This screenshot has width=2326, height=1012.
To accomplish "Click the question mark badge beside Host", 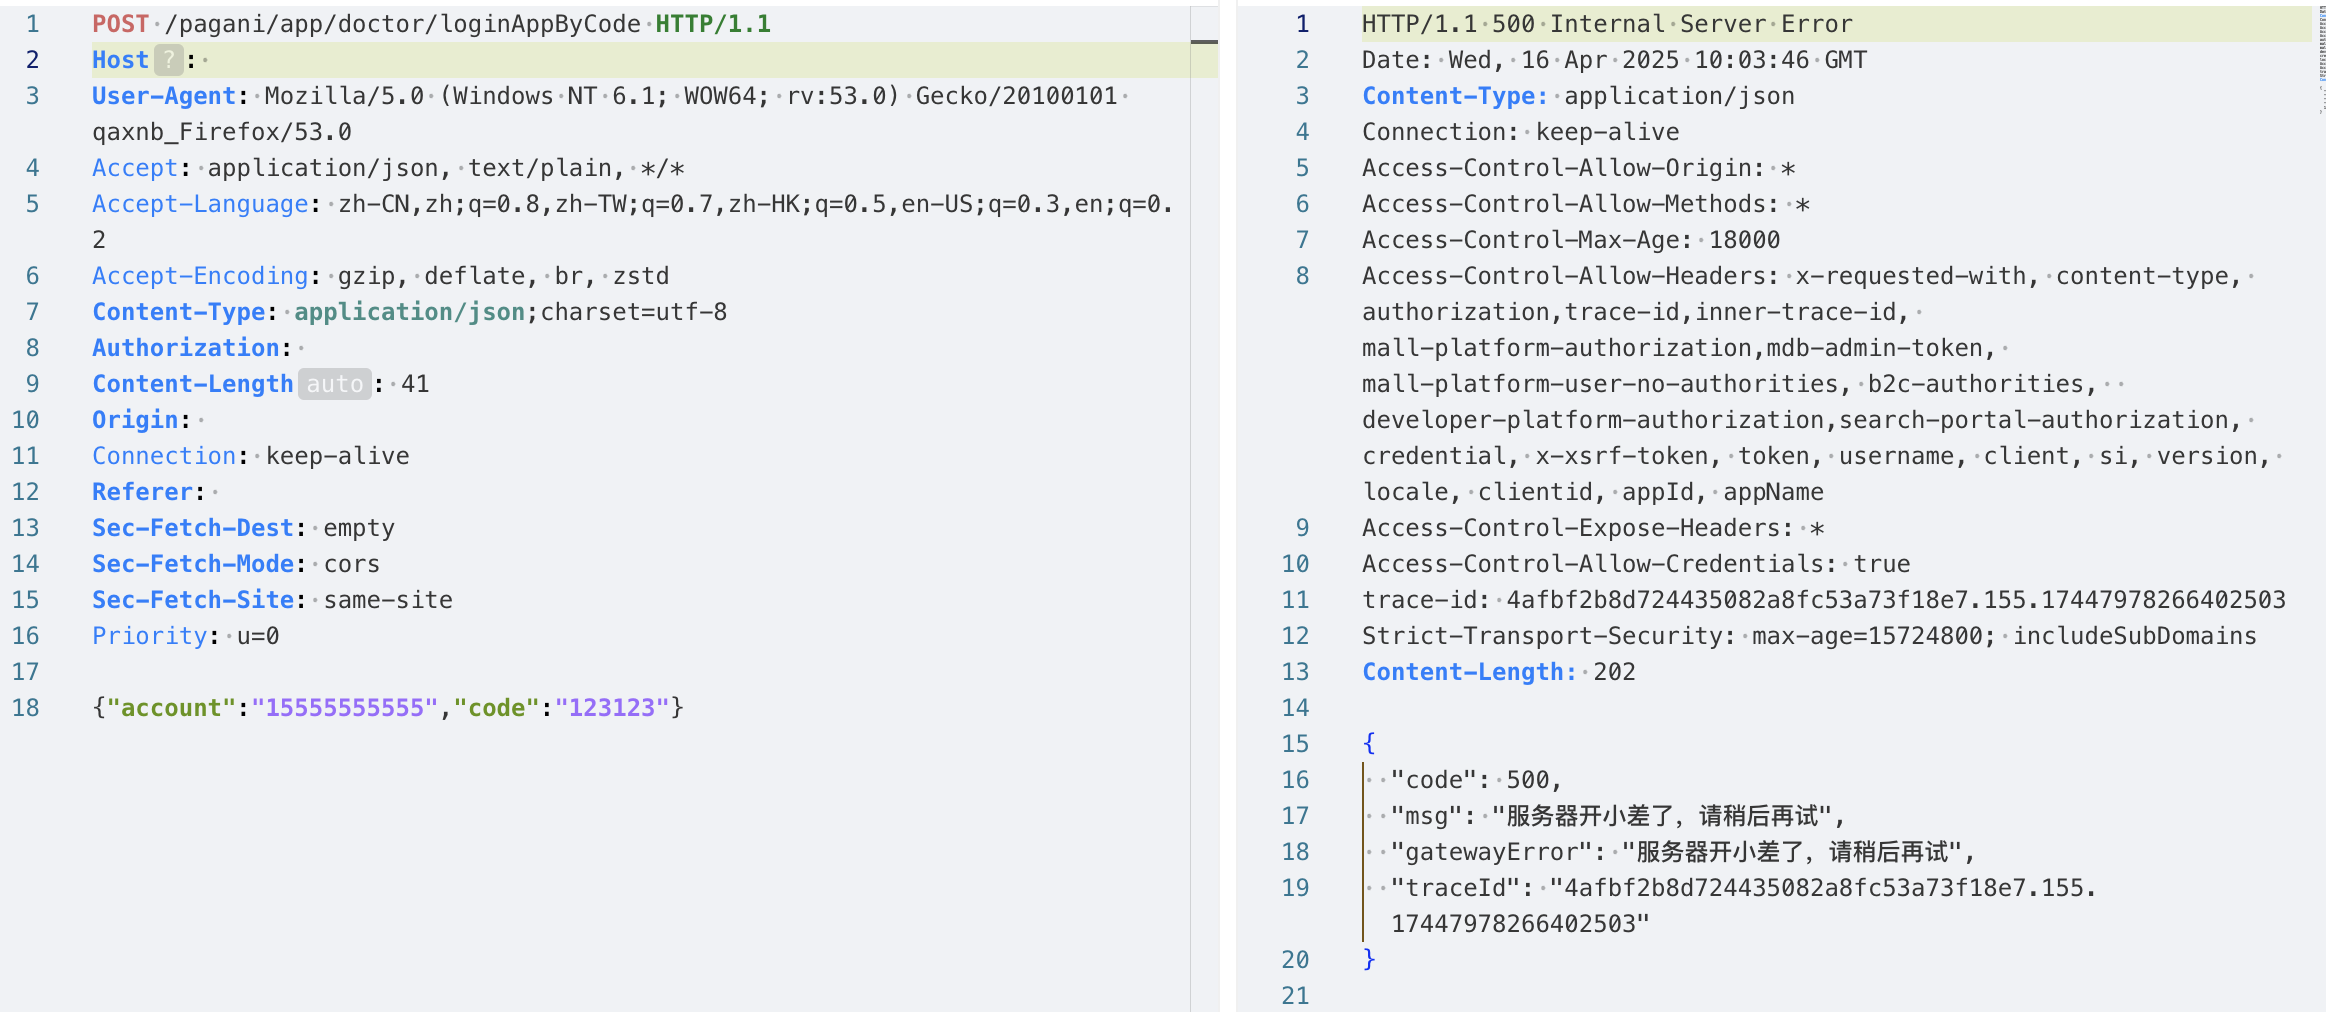I will [168, 60].
